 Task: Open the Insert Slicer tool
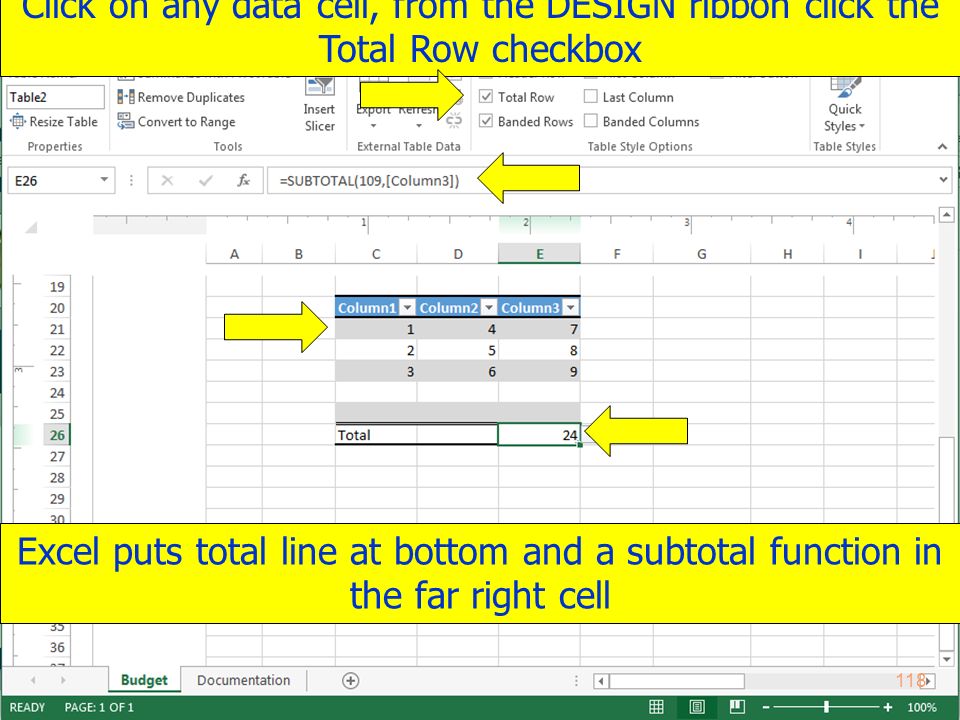319,105
